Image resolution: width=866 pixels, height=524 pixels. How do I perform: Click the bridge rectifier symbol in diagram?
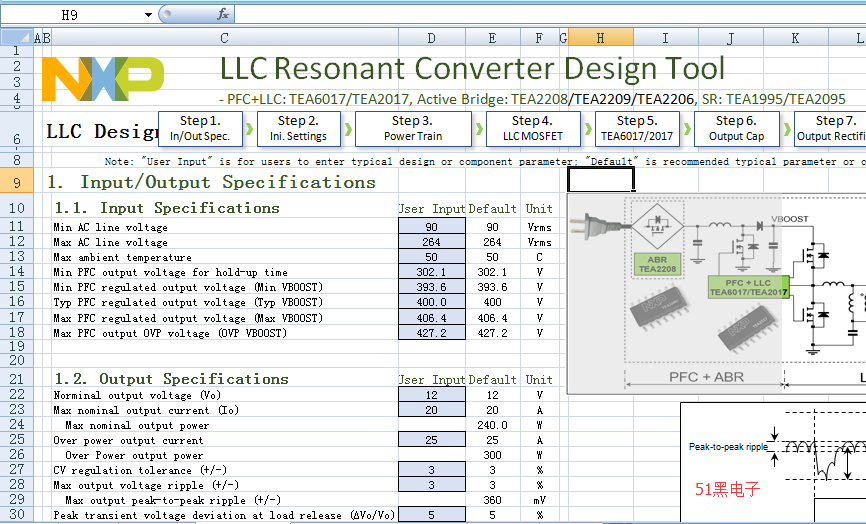pyautogui.click(x=656, y=226)
